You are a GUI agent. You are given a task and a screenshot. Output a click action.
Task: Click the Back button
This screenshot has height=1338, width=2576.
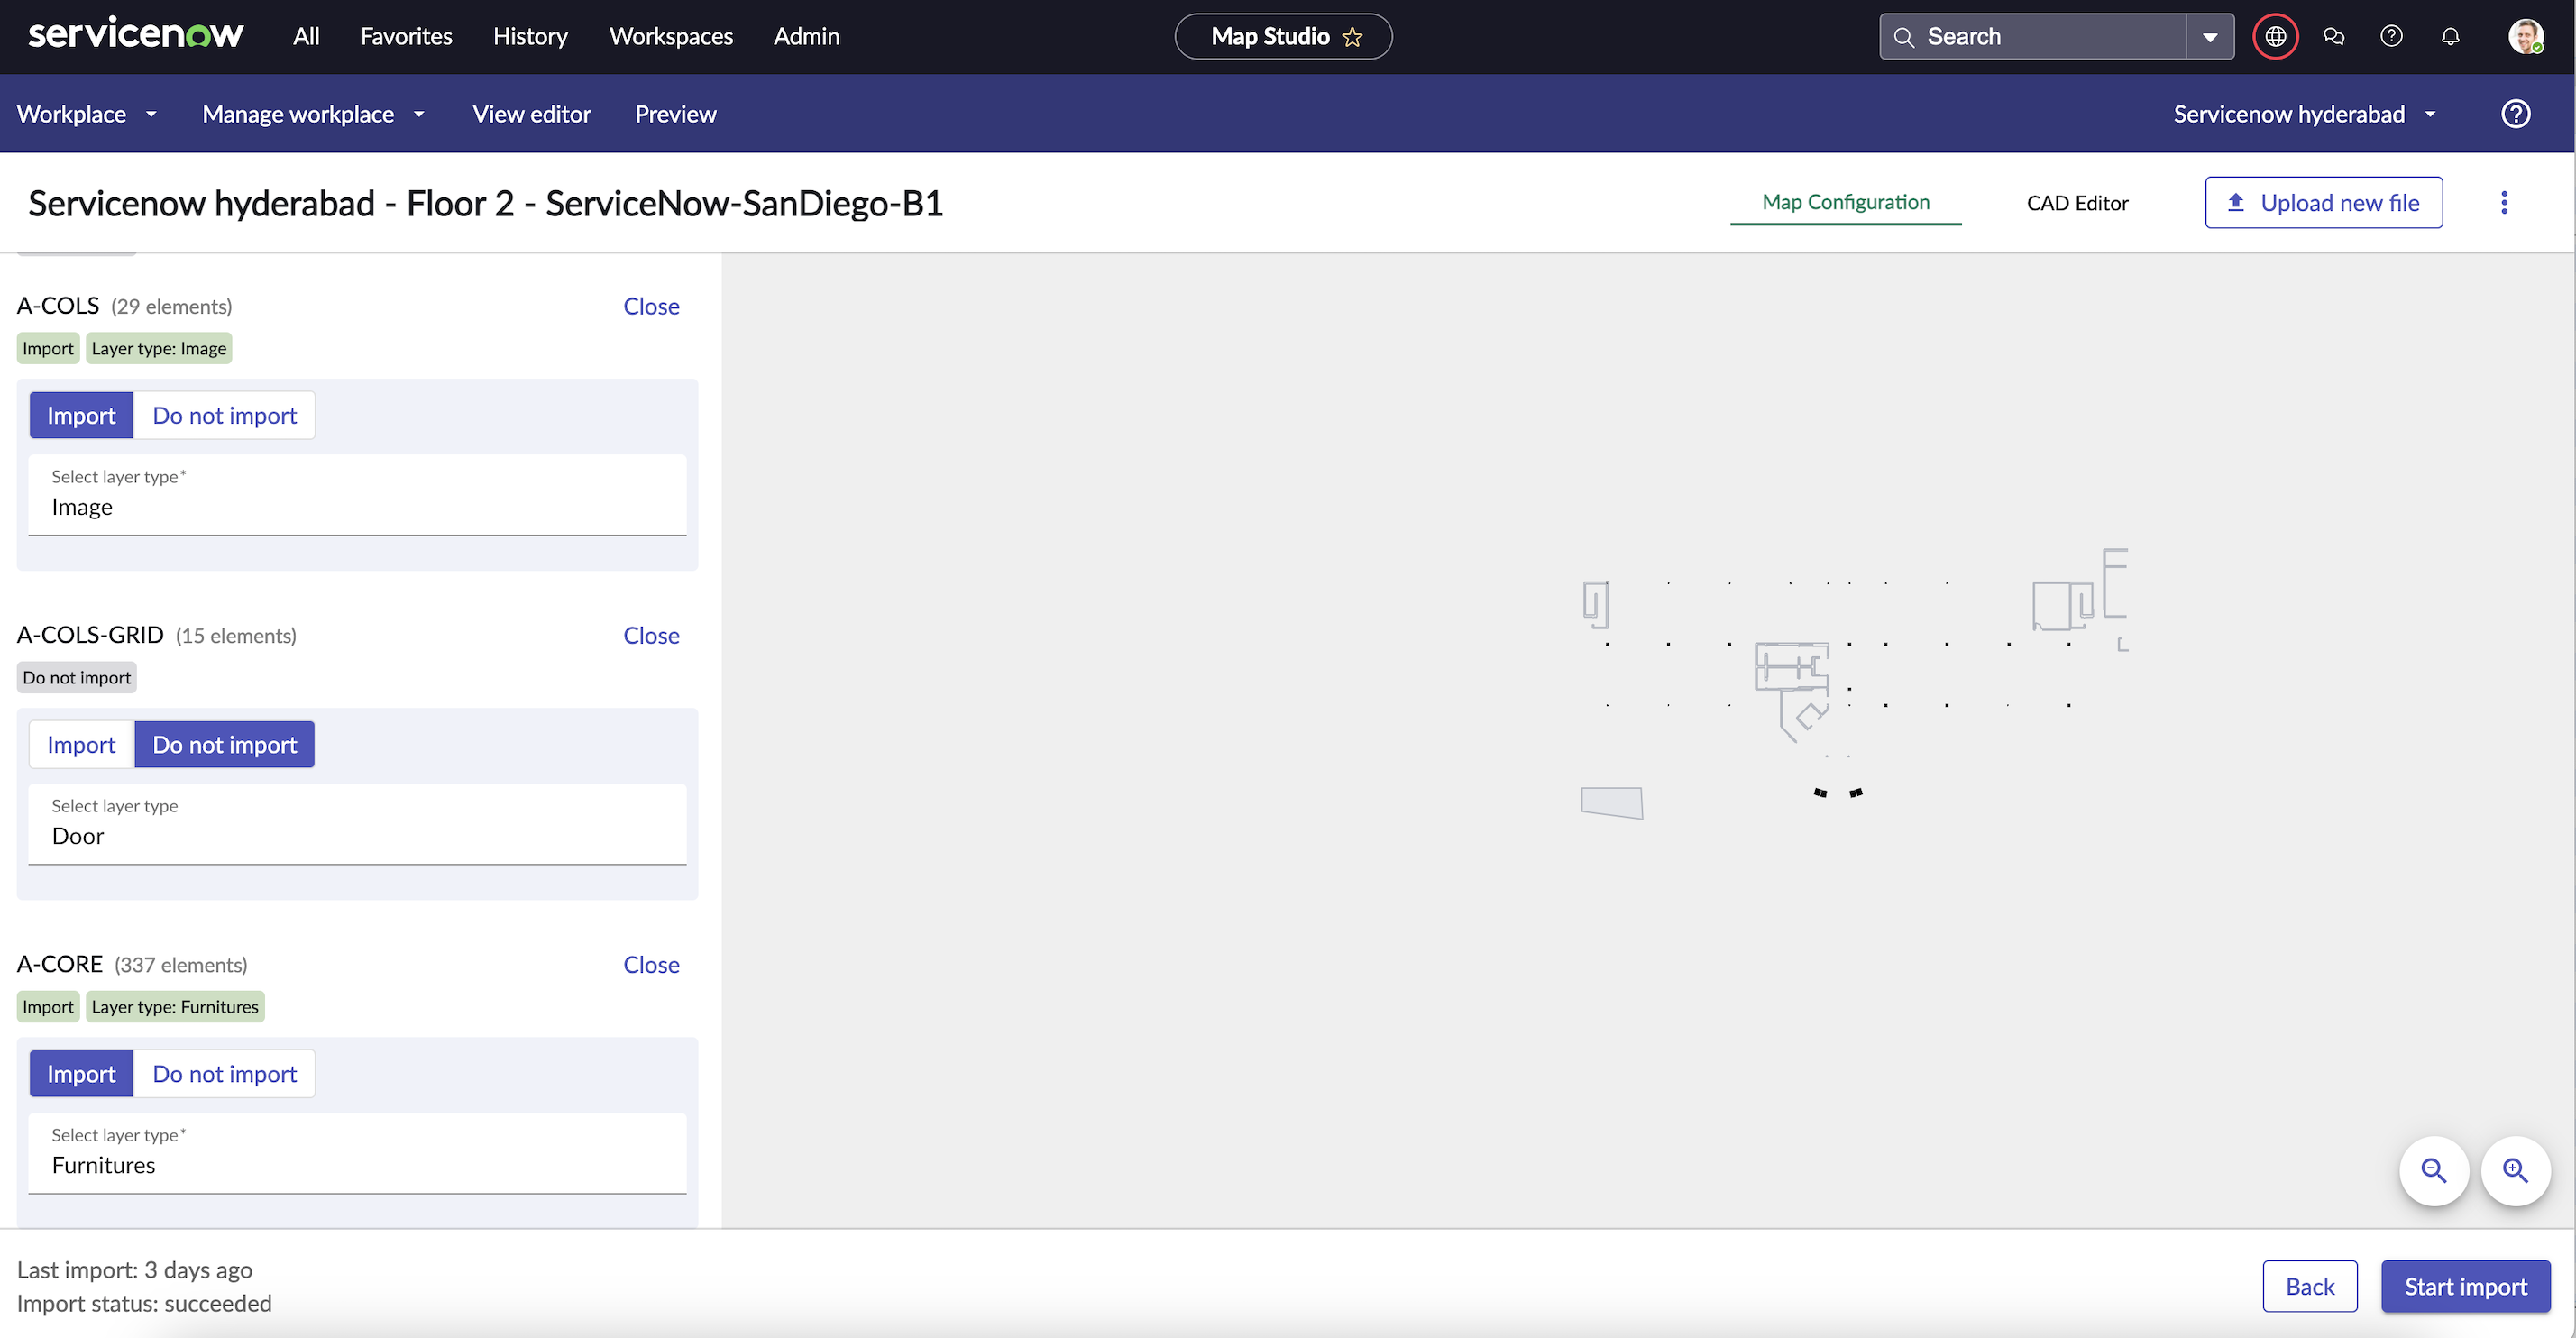coord(2309,1286)
